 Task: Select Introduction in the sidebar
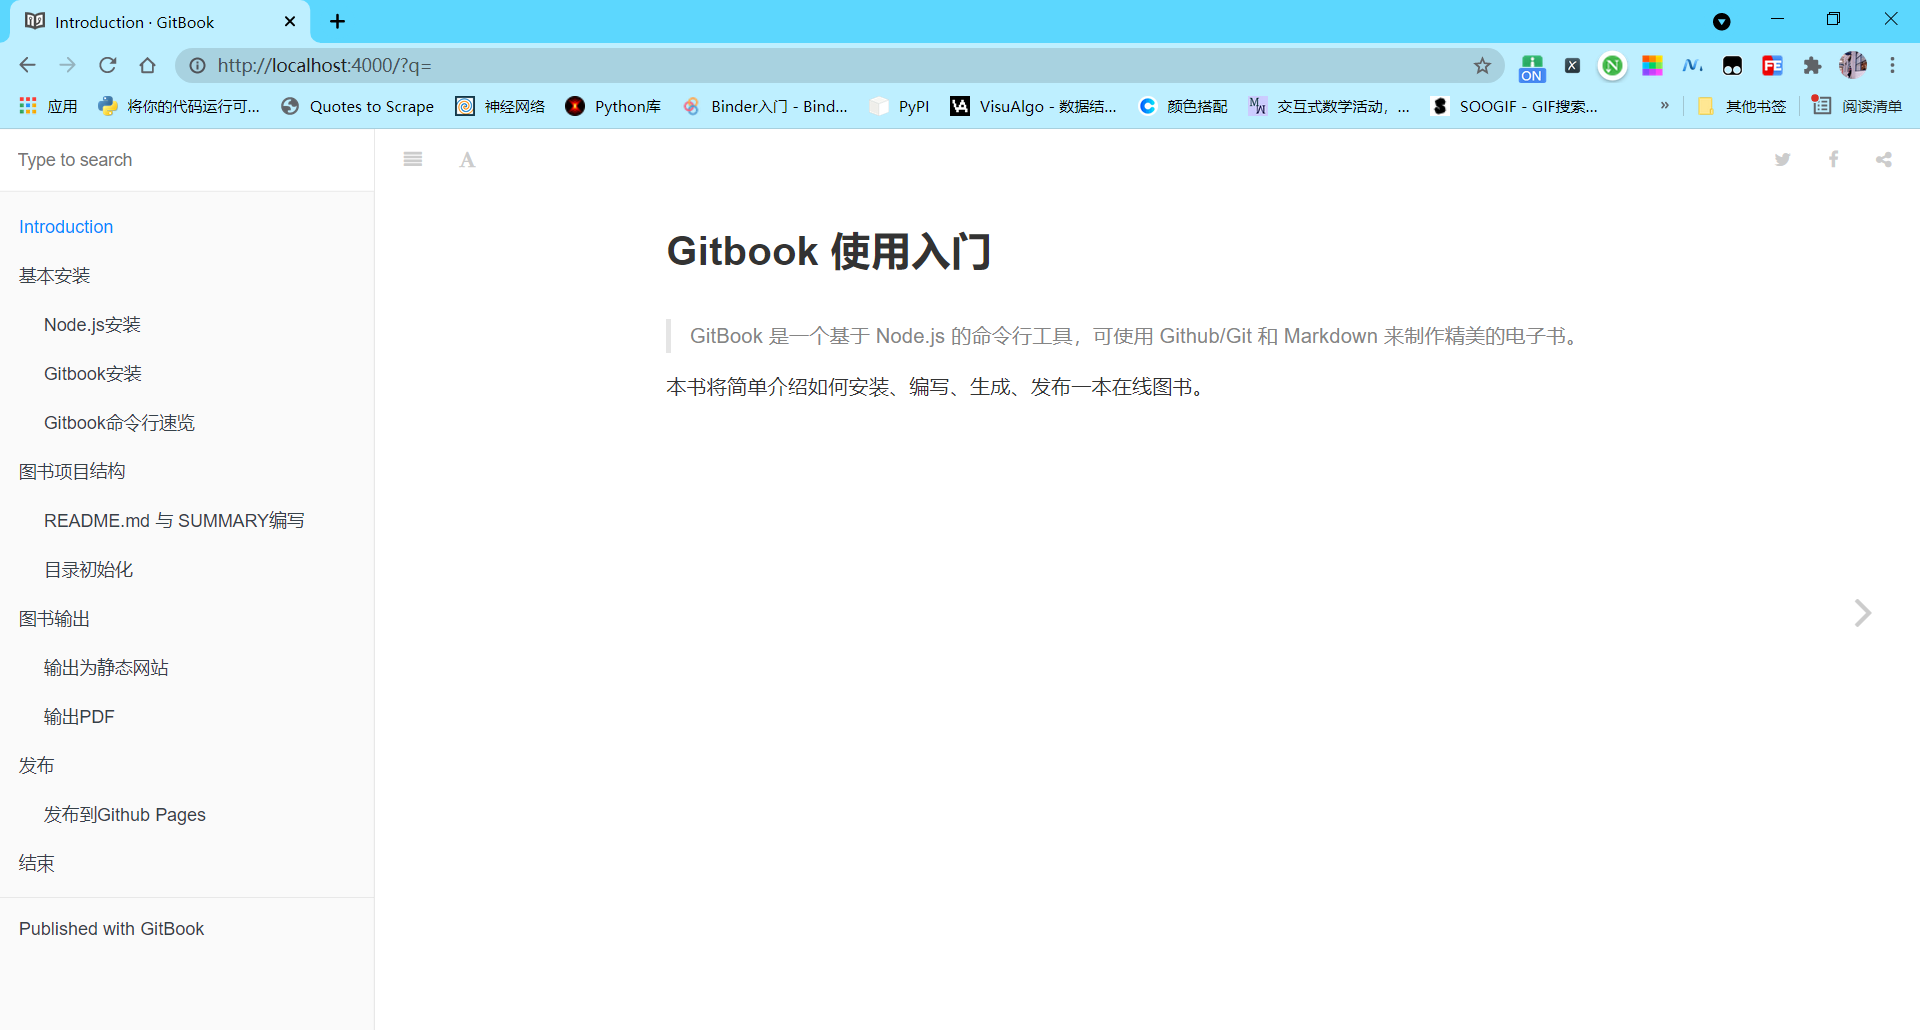66,227
